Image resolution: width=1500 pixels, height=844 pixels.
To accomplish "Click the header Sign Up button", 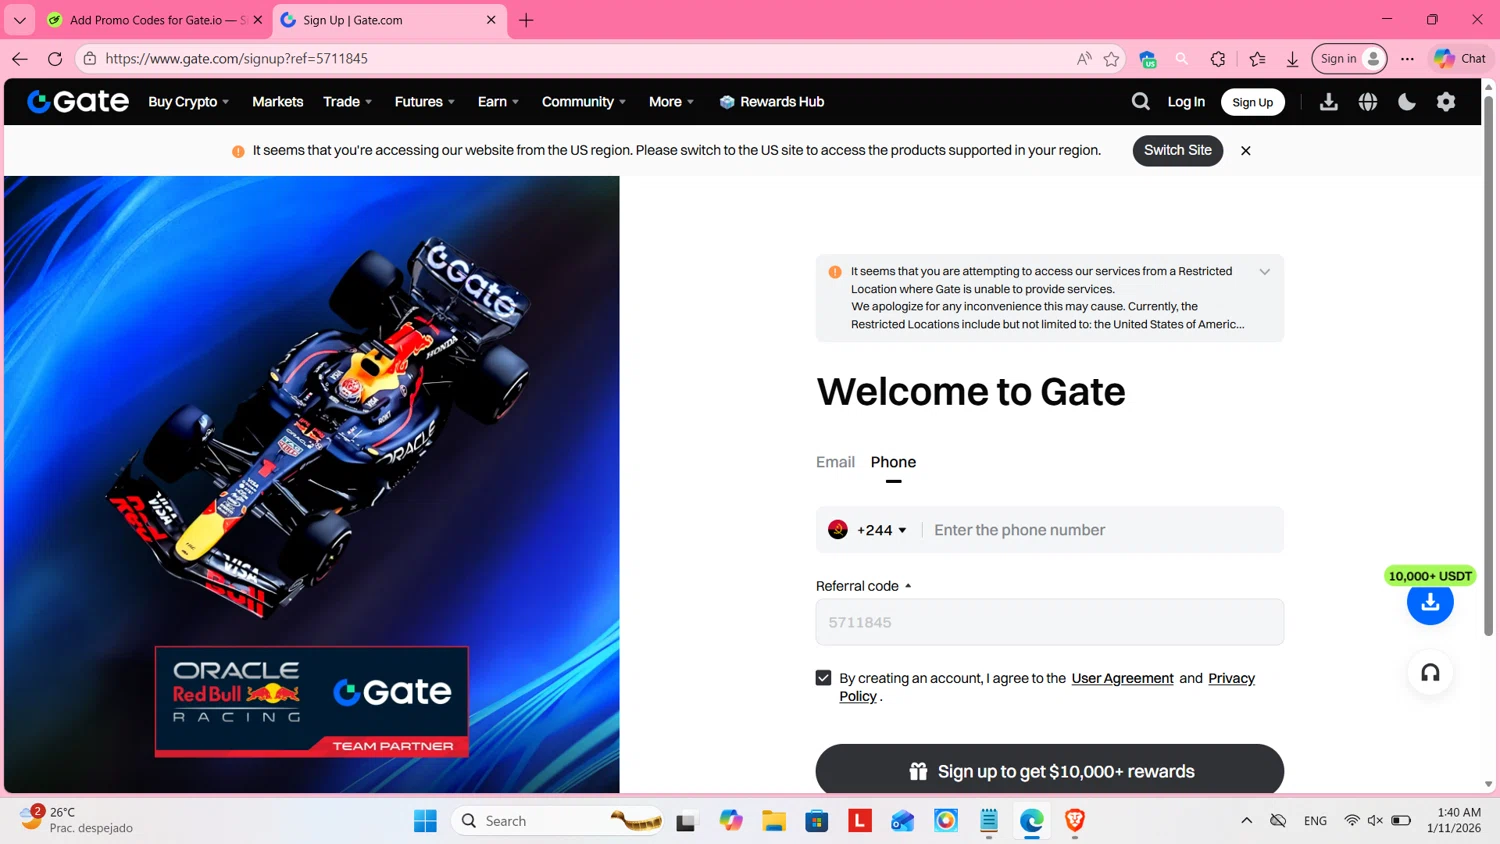I will tap(1252, 102).
